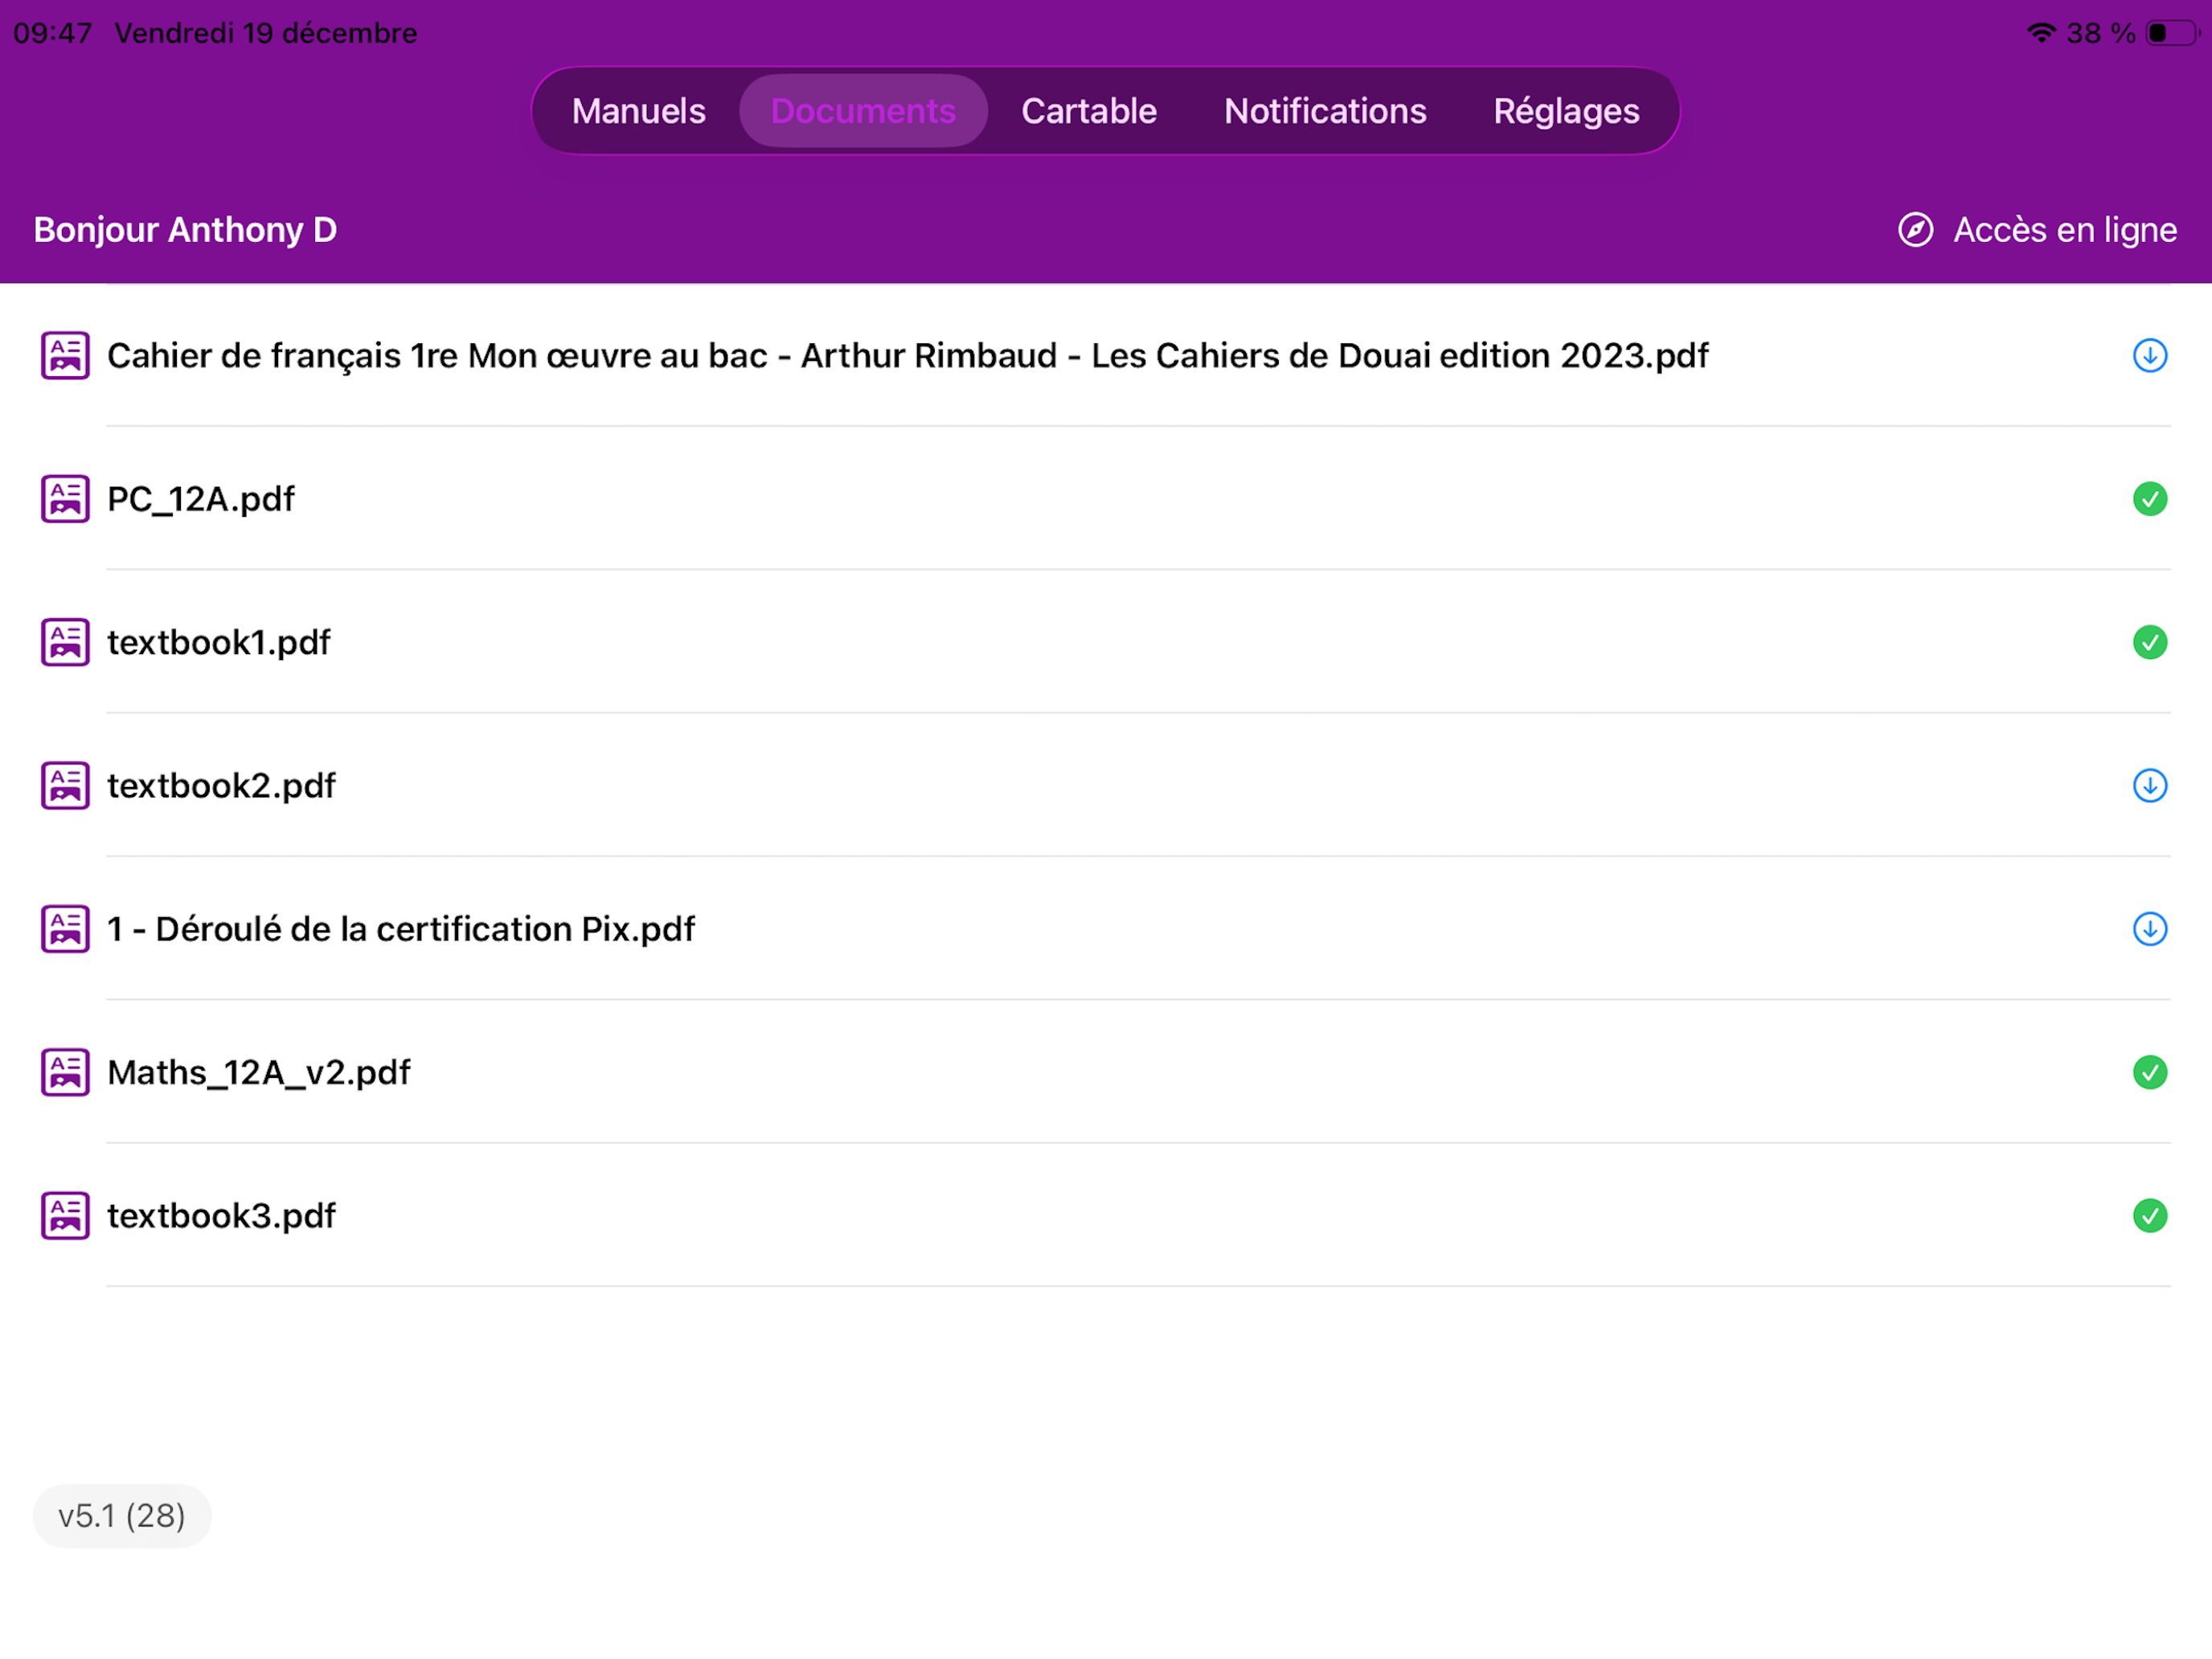
Task: Open the Notifications section
Action: 1325,111
